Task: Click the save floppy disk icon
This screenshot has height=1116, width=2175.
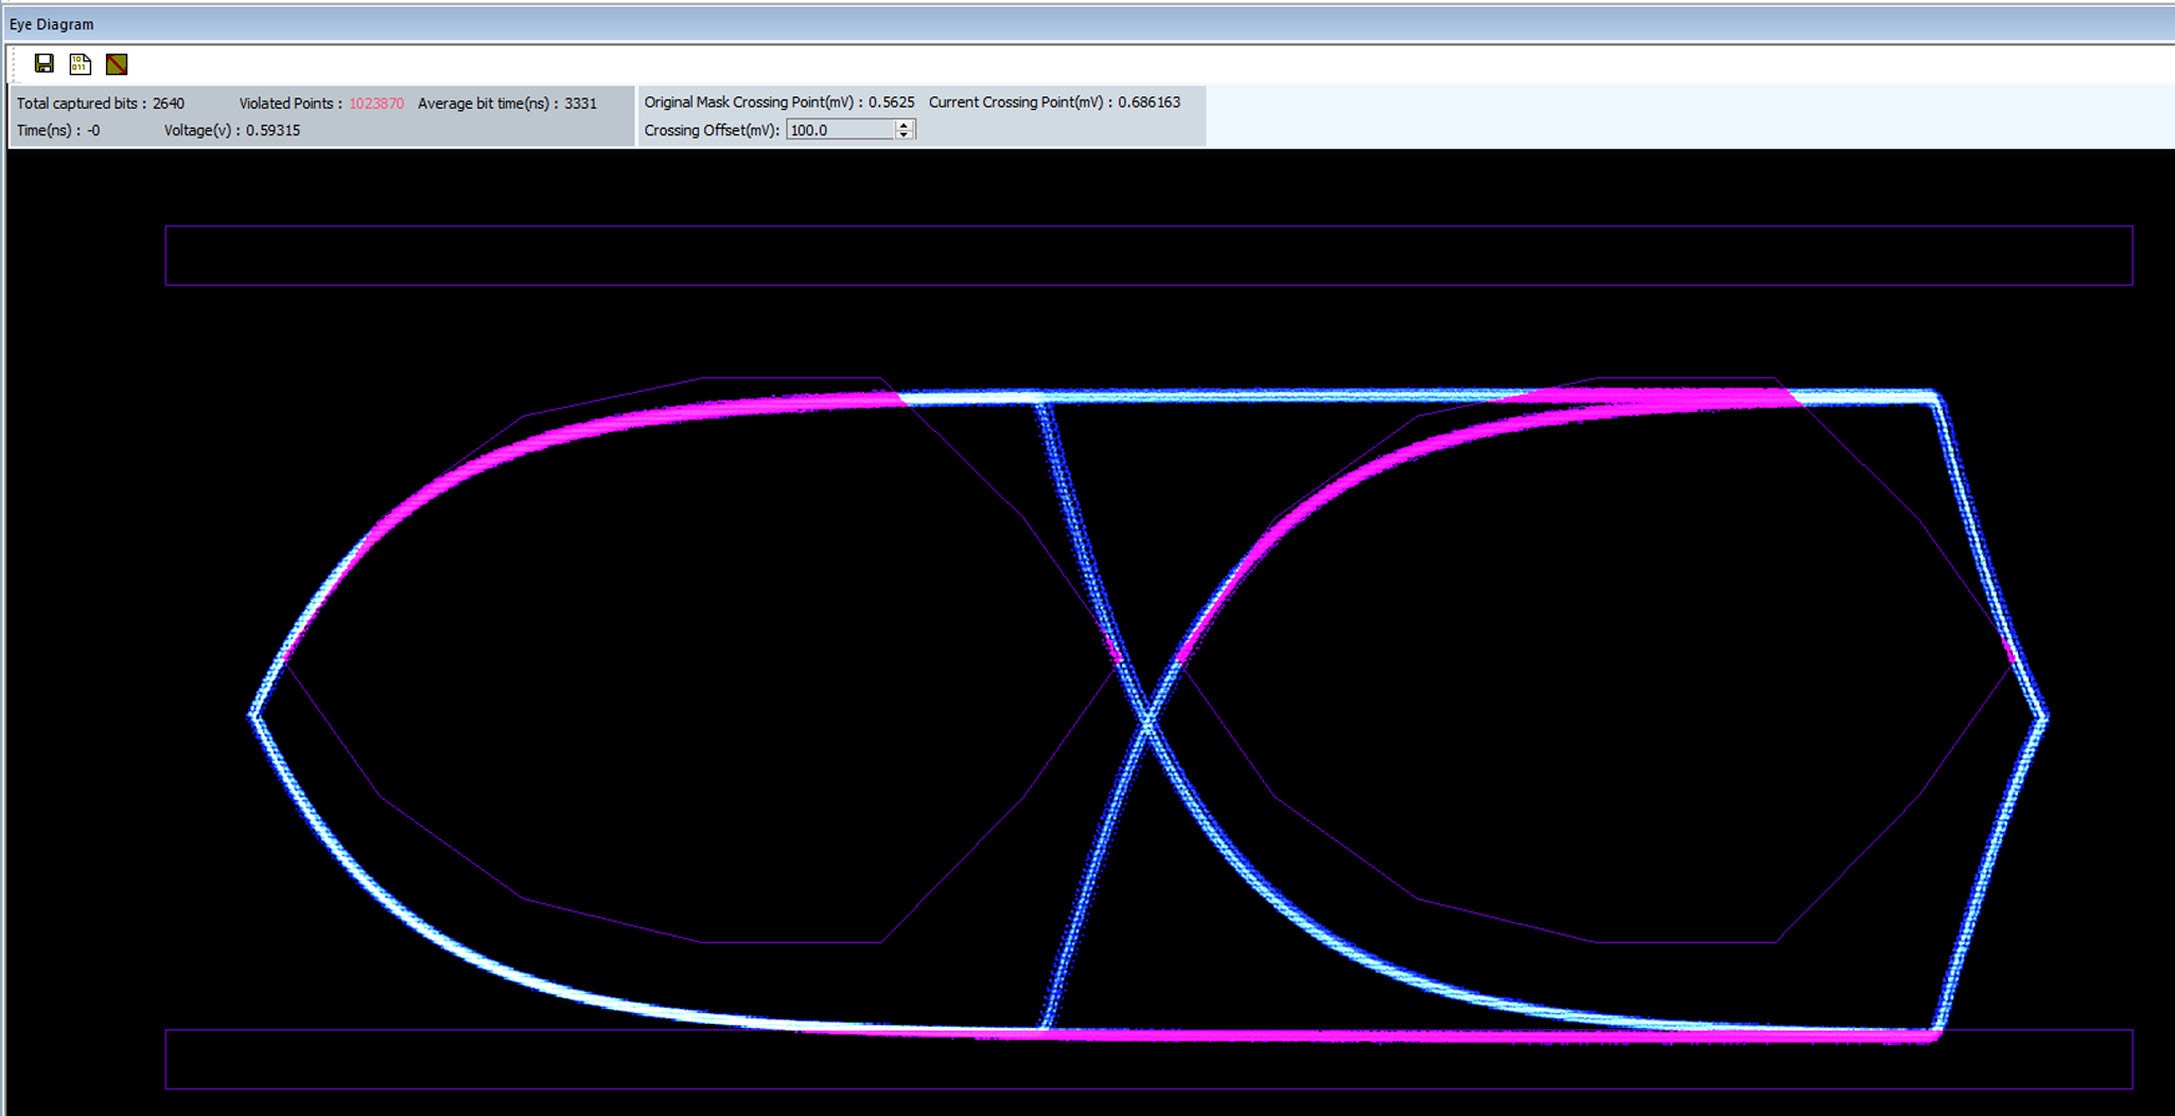Action: click(44, 64)
